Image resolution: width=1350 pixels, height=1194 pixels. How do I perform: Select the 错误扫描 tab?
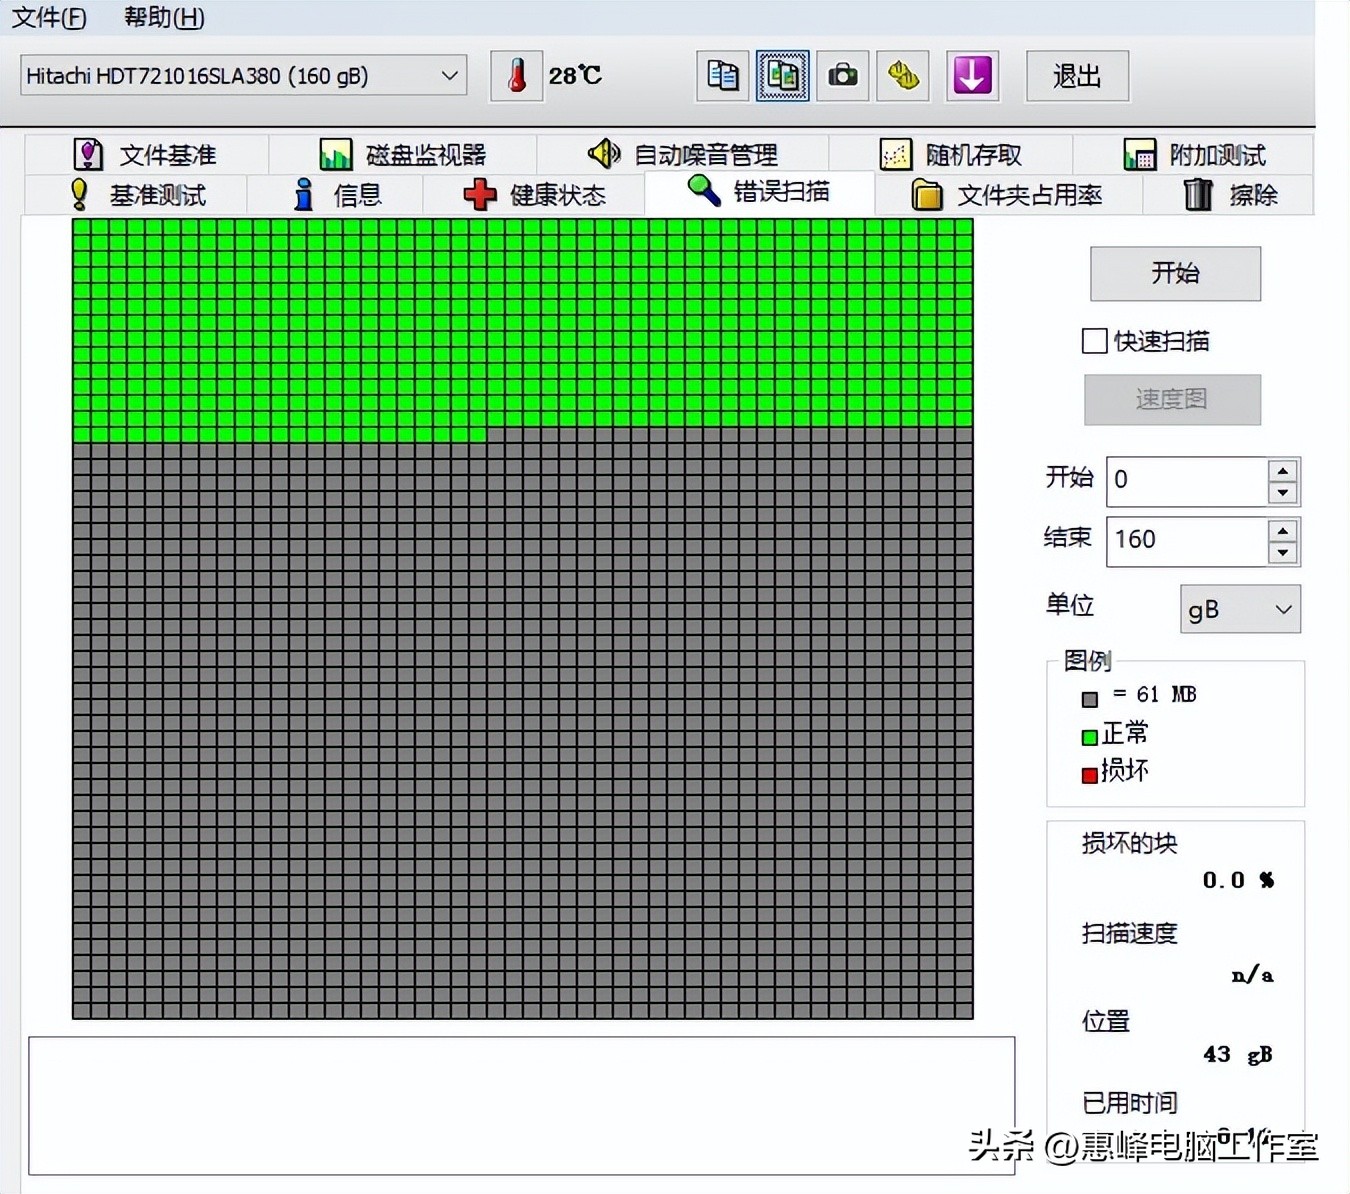(759, 191)
